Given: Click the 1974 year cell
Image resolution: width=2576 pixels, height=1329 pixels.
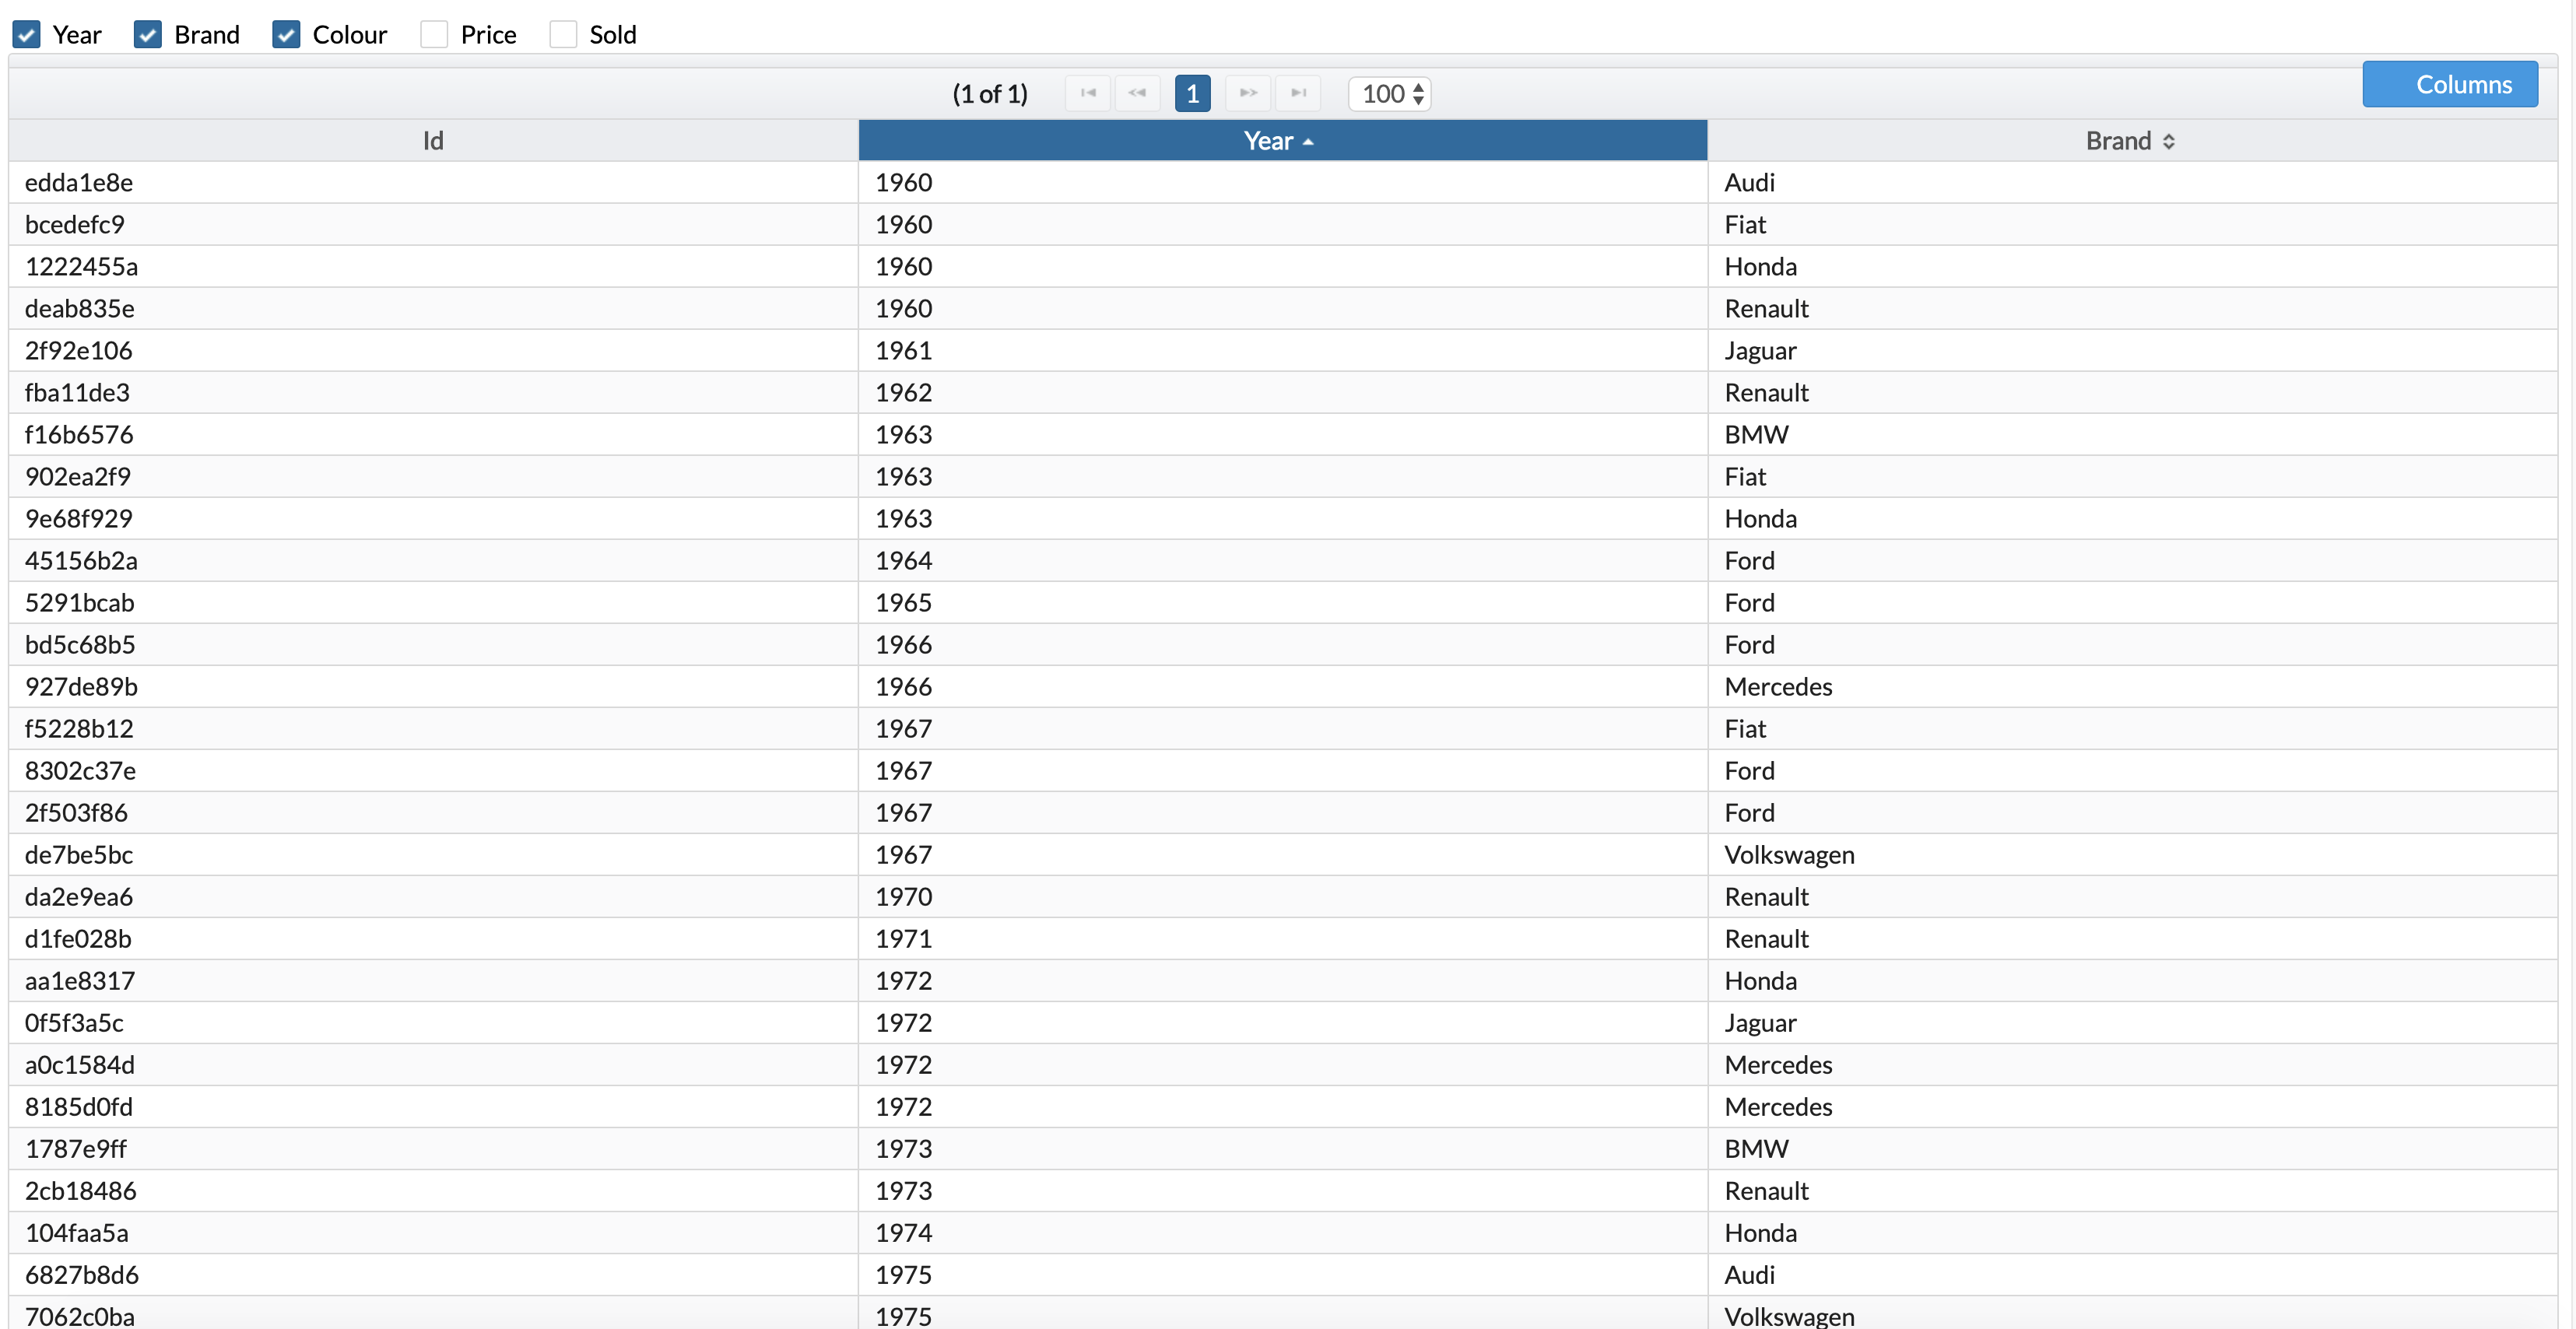Looking at the screenshot, I should [1283, 1233].
